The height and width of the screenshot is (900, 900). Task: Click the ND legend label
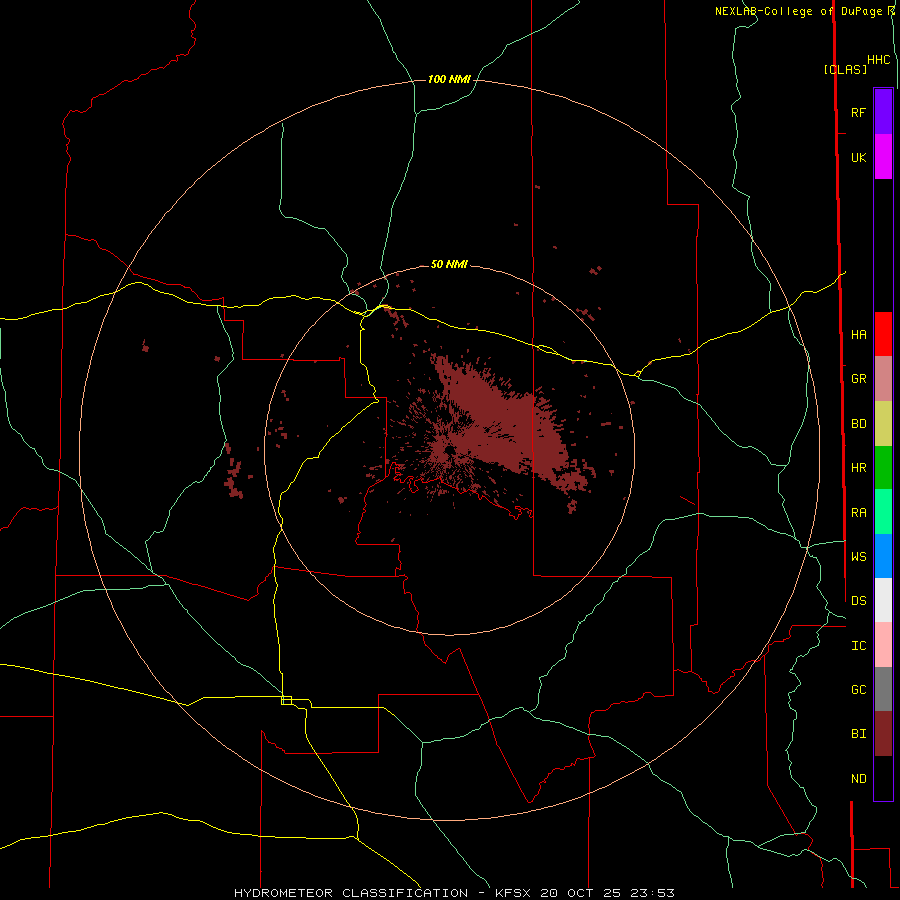coord(858,778)
